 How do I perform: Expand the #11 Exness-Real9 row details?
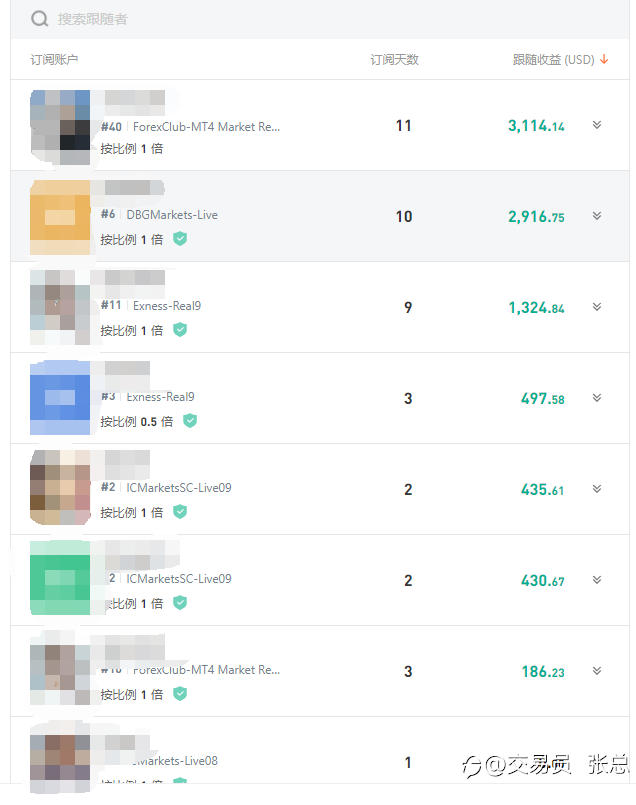[596, 306]
